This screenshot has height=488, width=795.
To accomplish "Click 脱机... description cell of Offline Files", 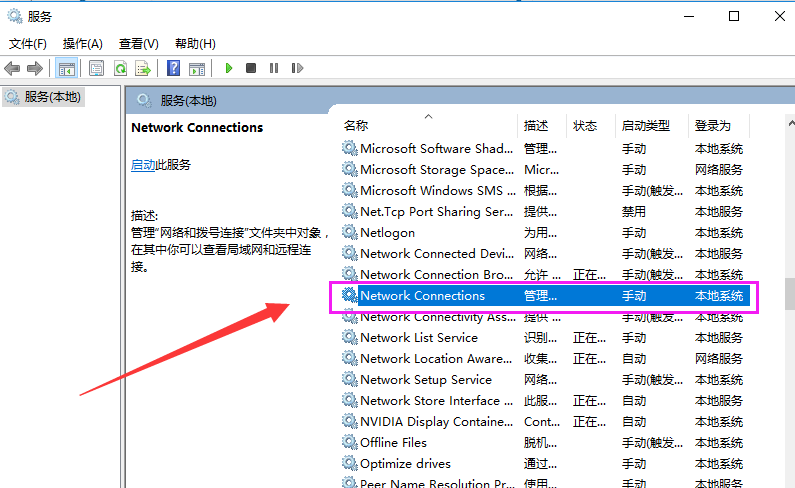I will tap(540, 443).
